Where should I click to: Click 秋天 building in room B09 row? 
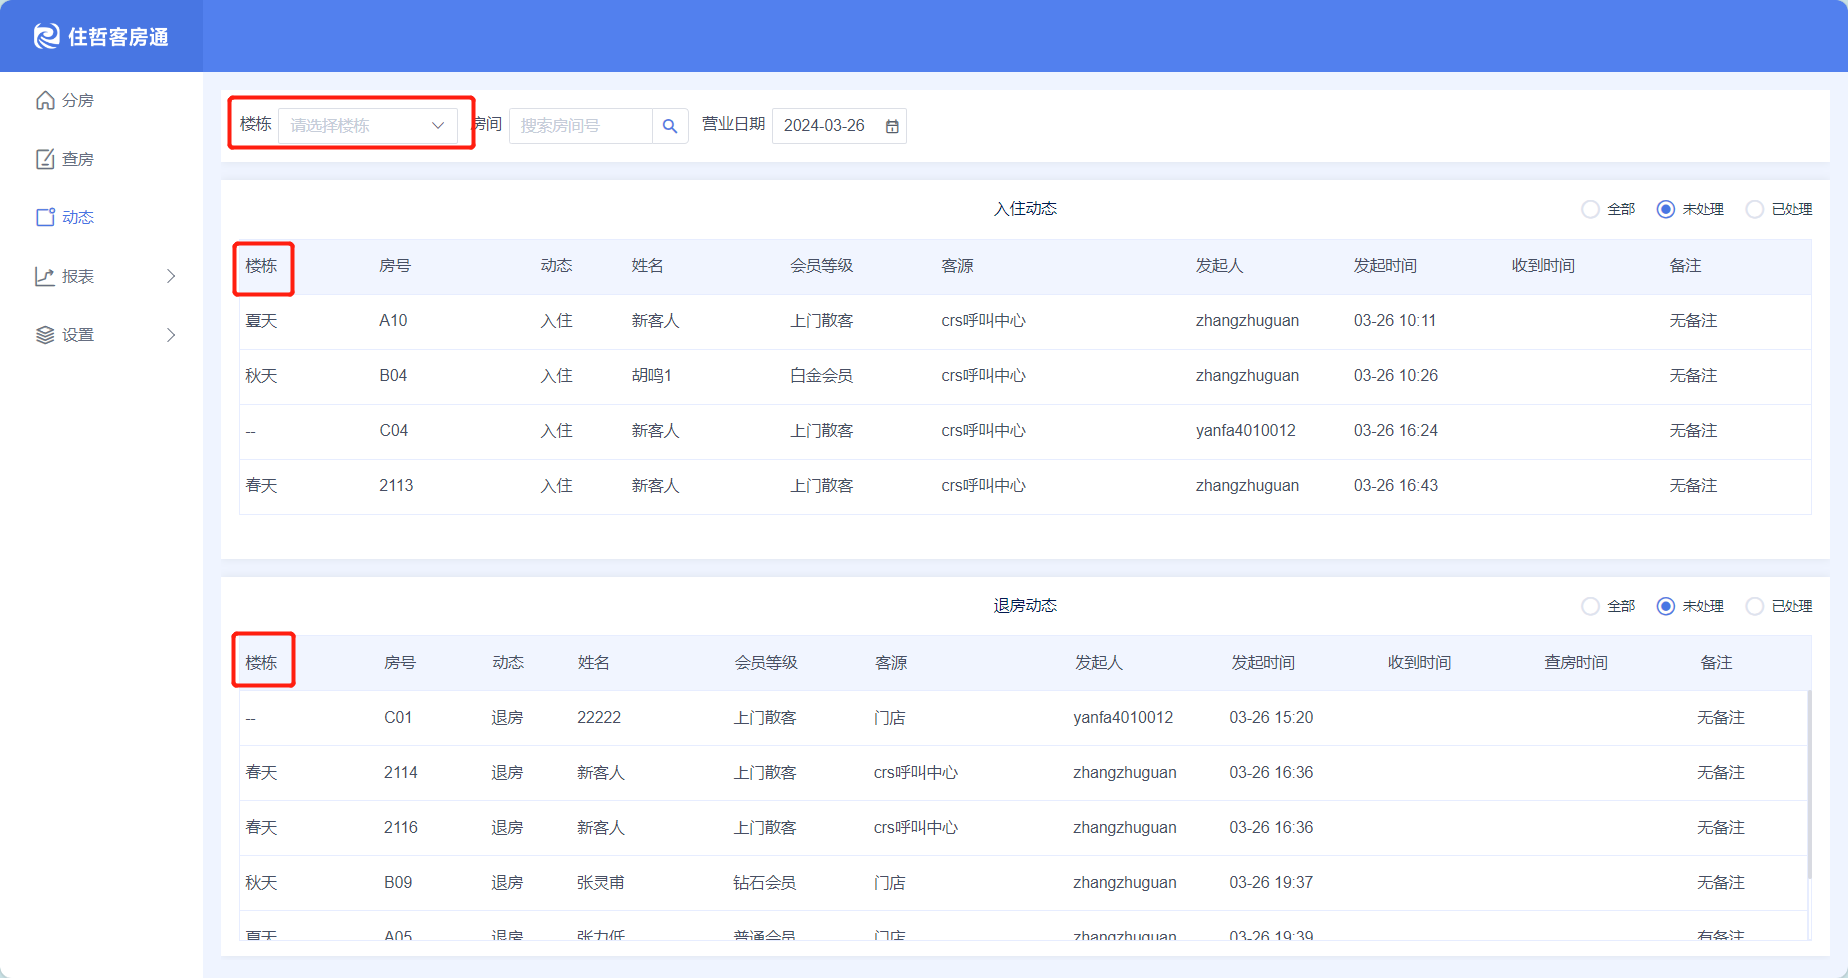point(261,883)
